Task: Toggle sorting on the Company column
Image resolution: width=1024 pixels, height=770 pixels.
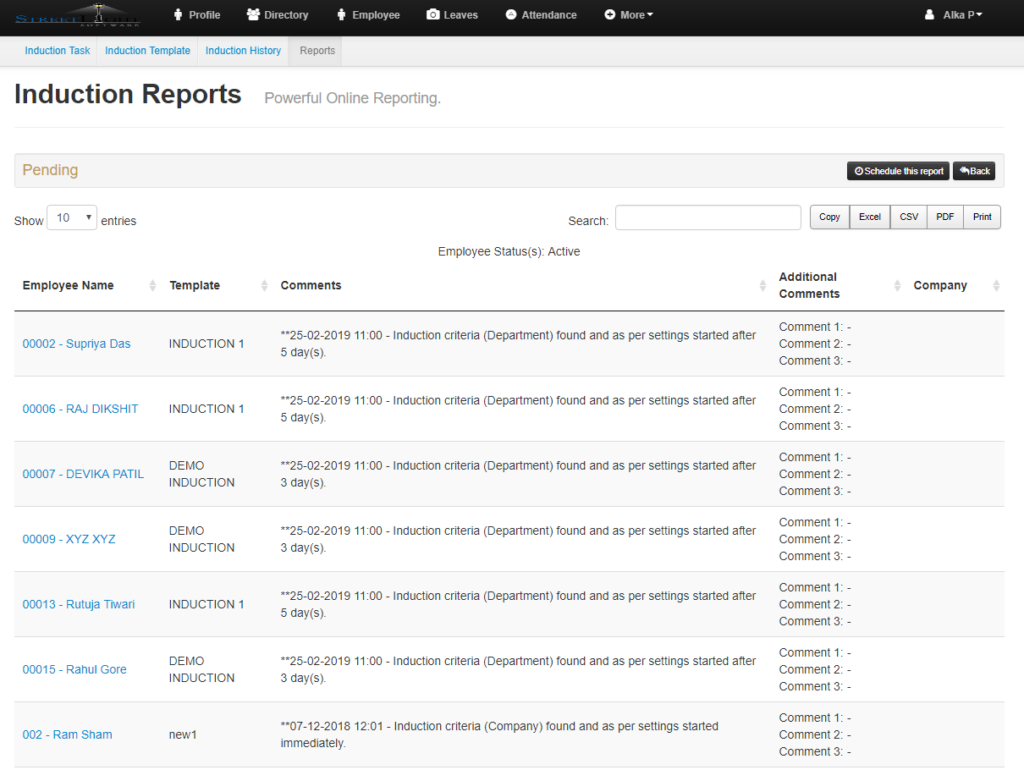Action: click(x=940, y=285)
